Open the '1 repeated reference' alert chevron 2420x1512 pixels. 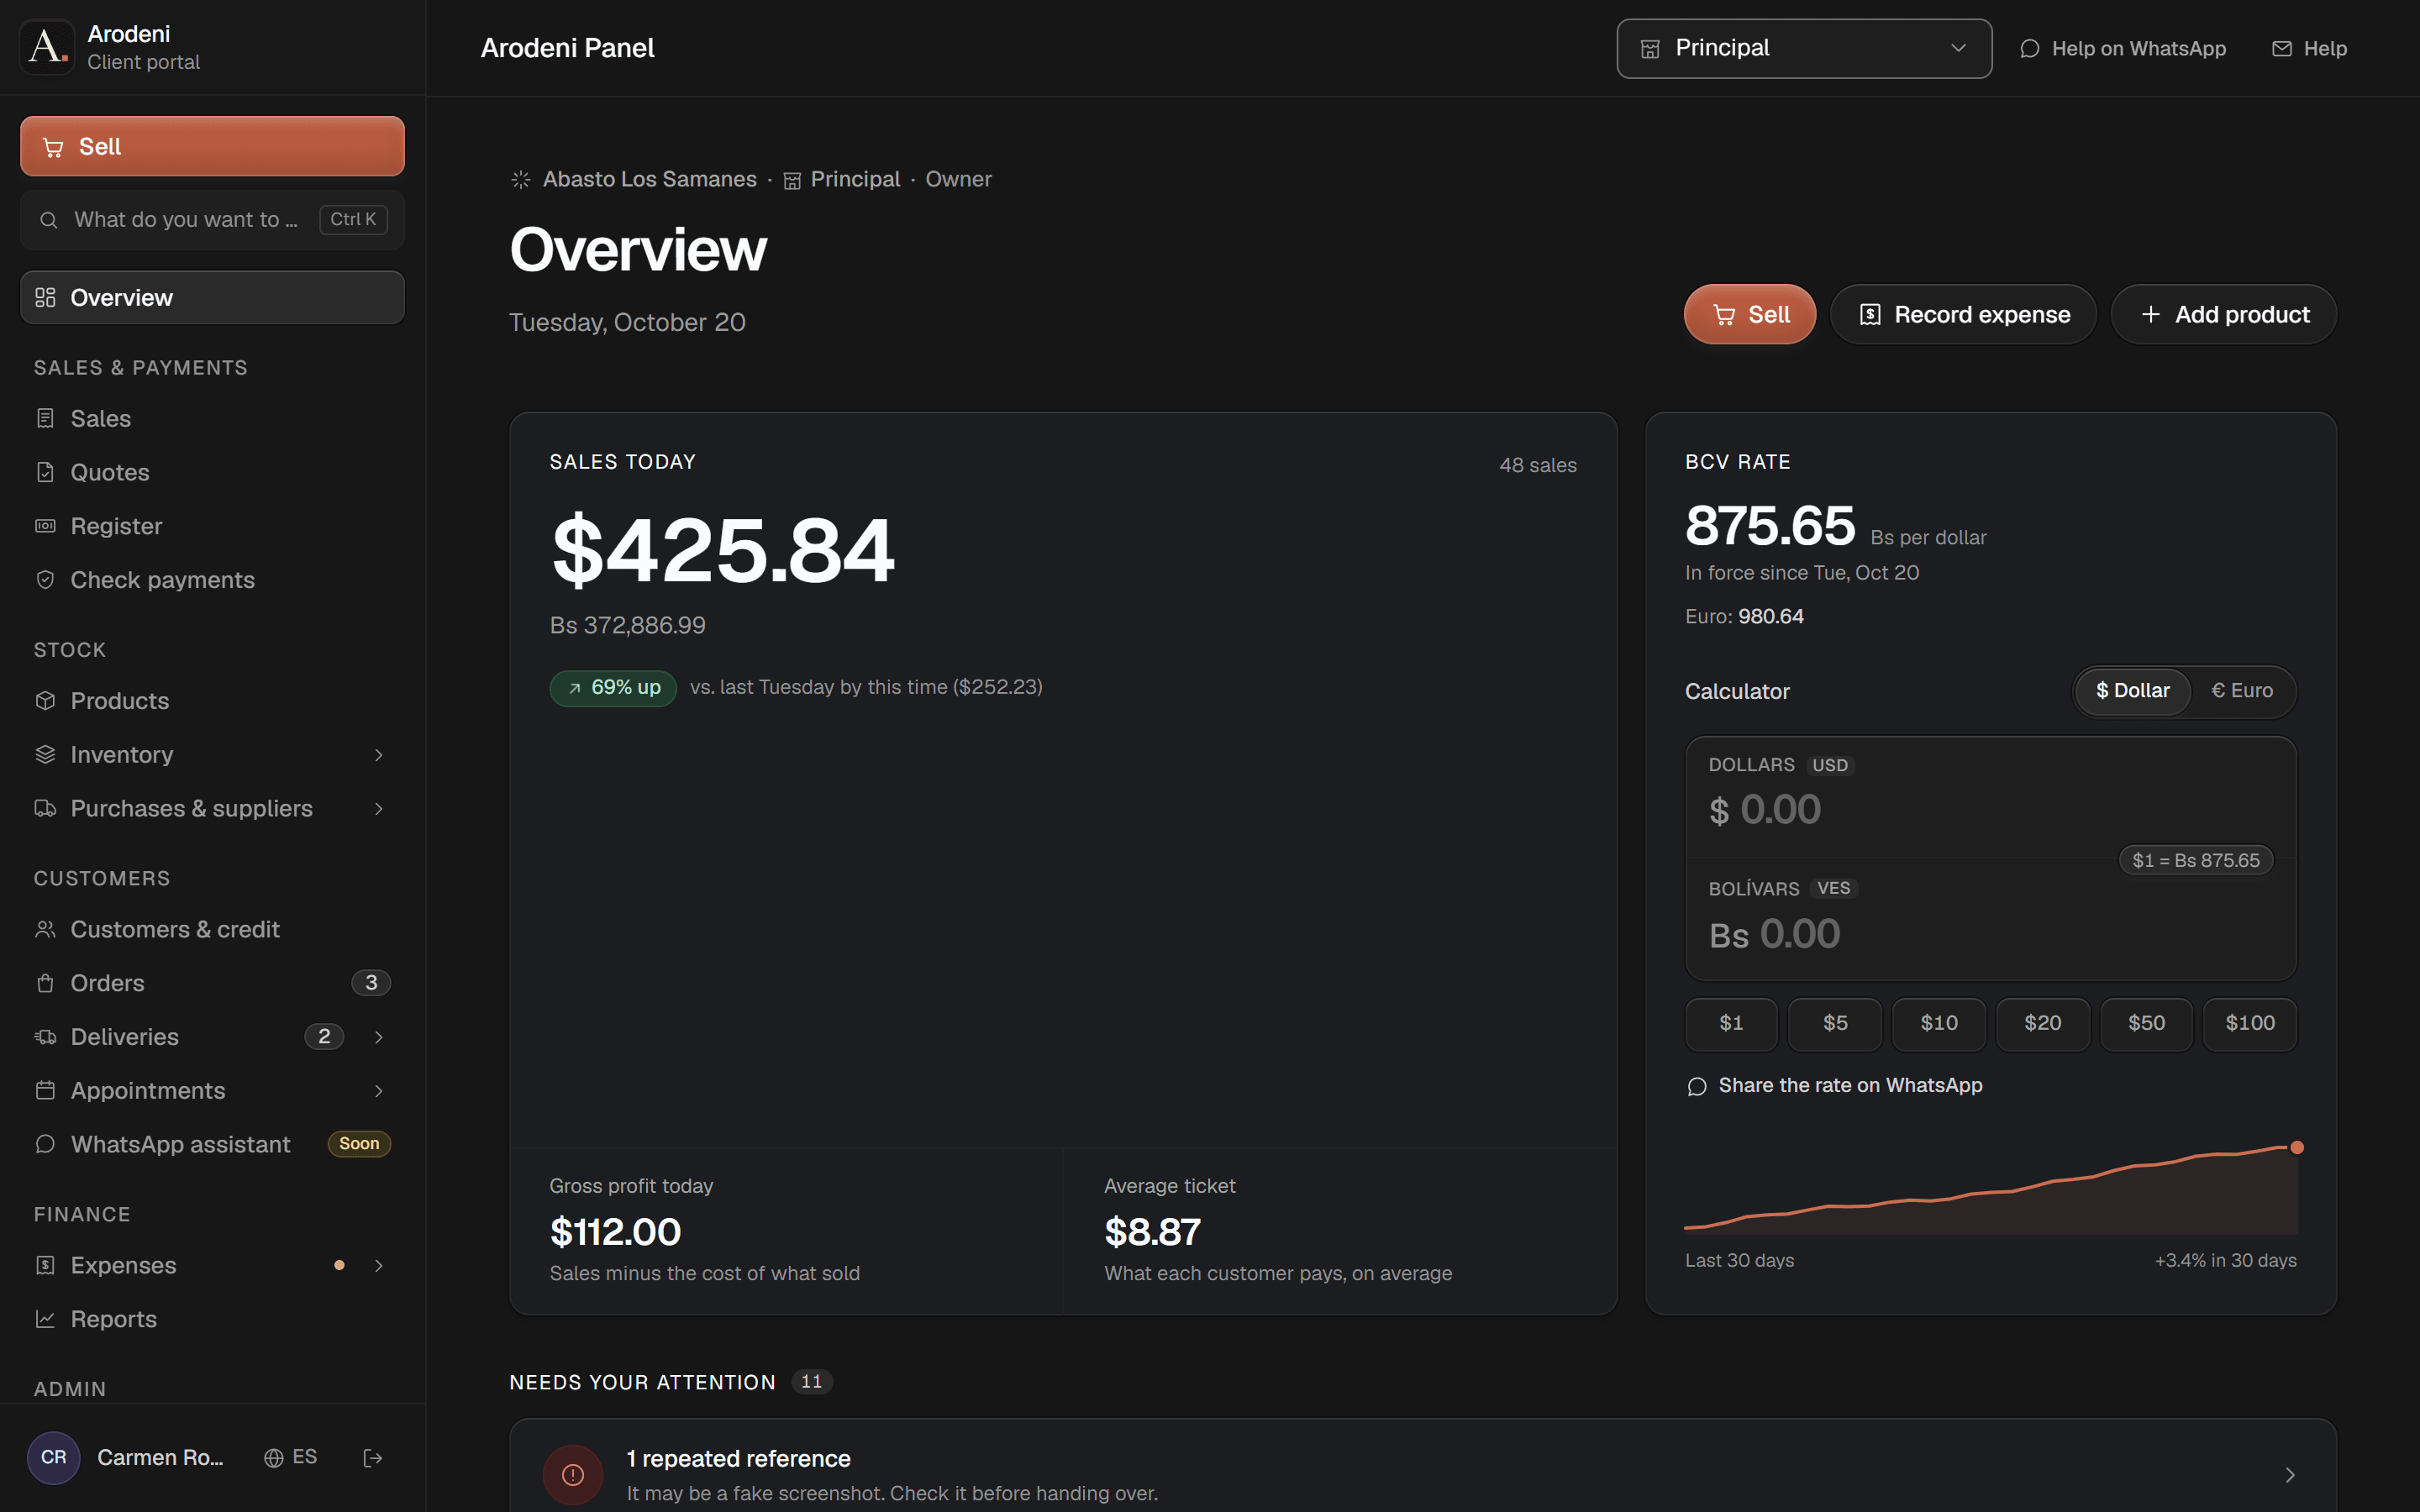click(x=2290, y=1475)
